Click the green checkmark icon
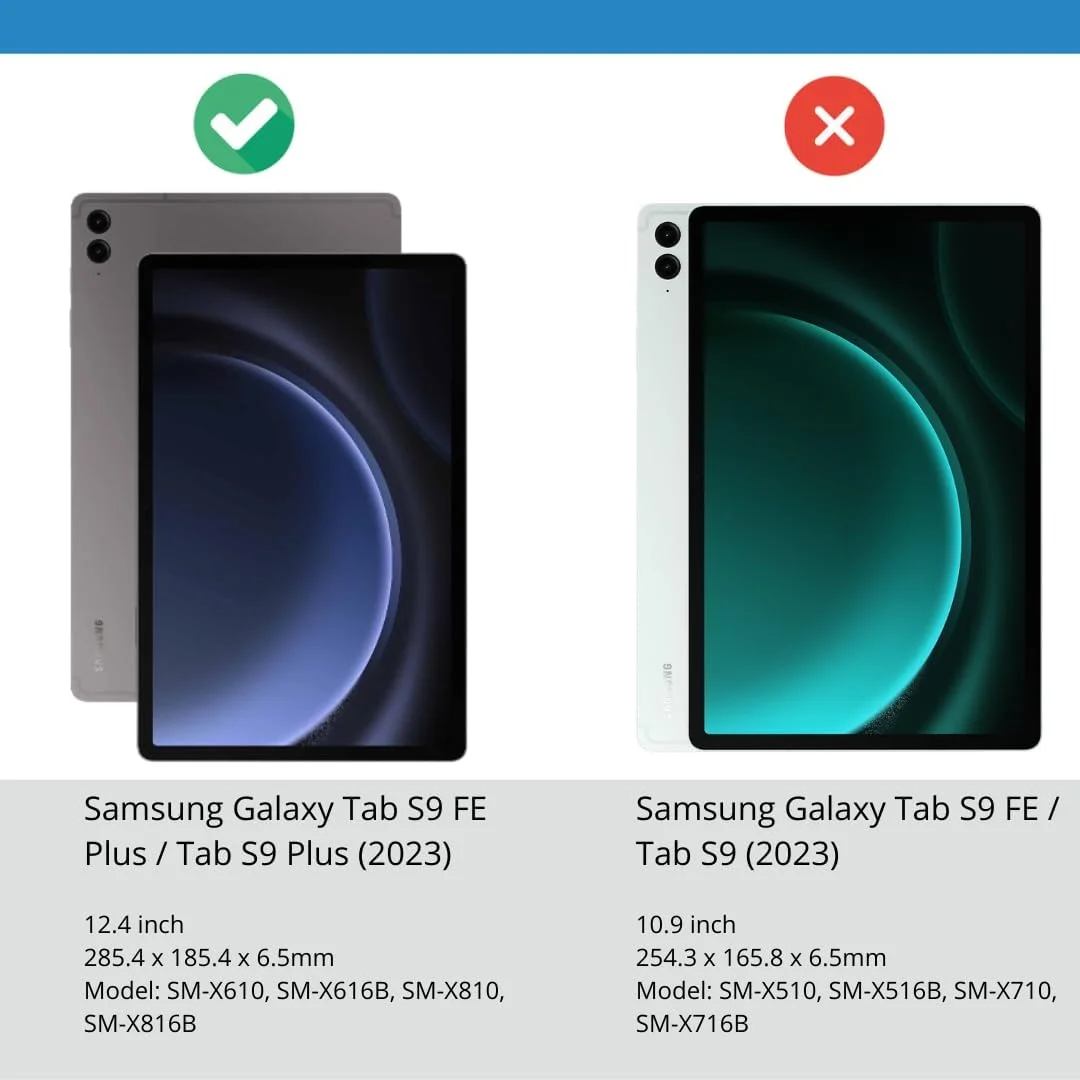1080x1080 pixels. click(244, 124)
